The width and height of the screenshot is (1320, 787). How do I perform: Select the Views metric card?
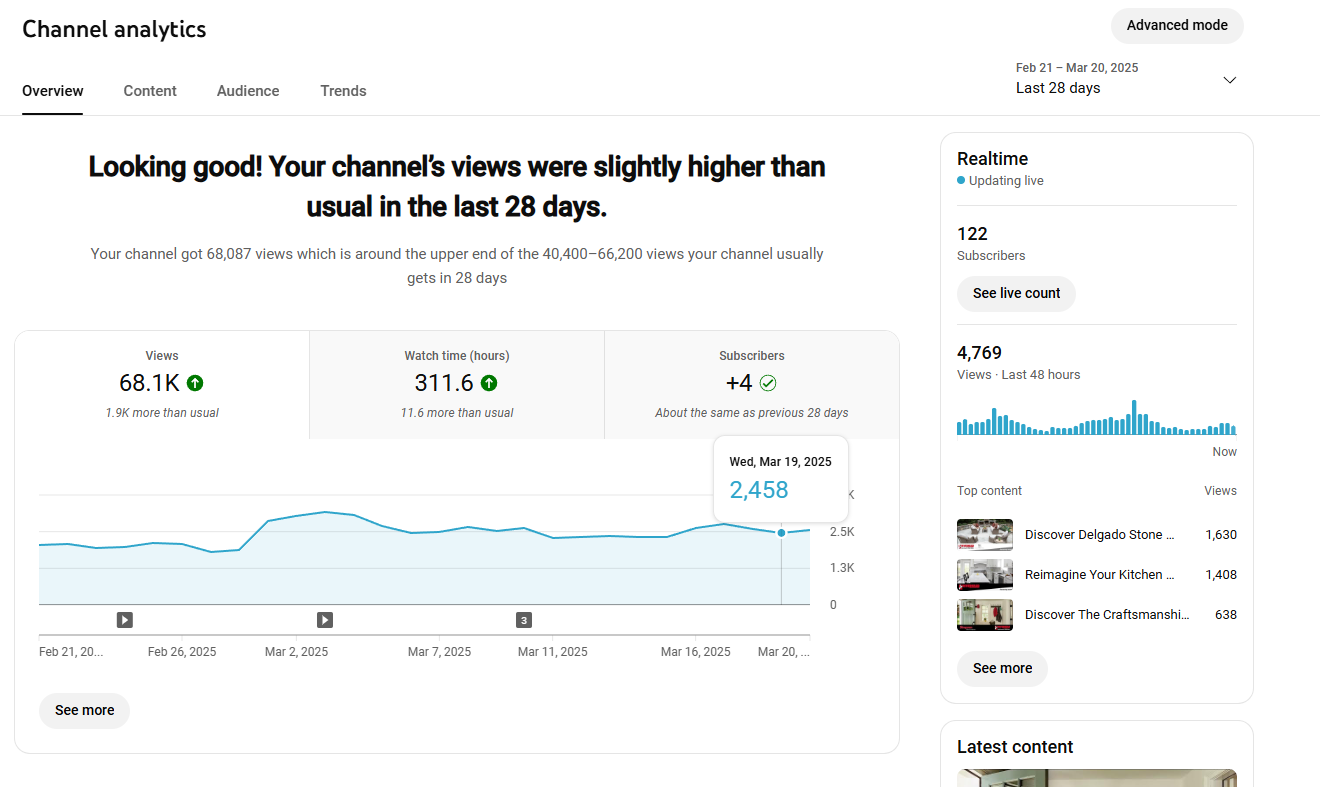(162, 385)
